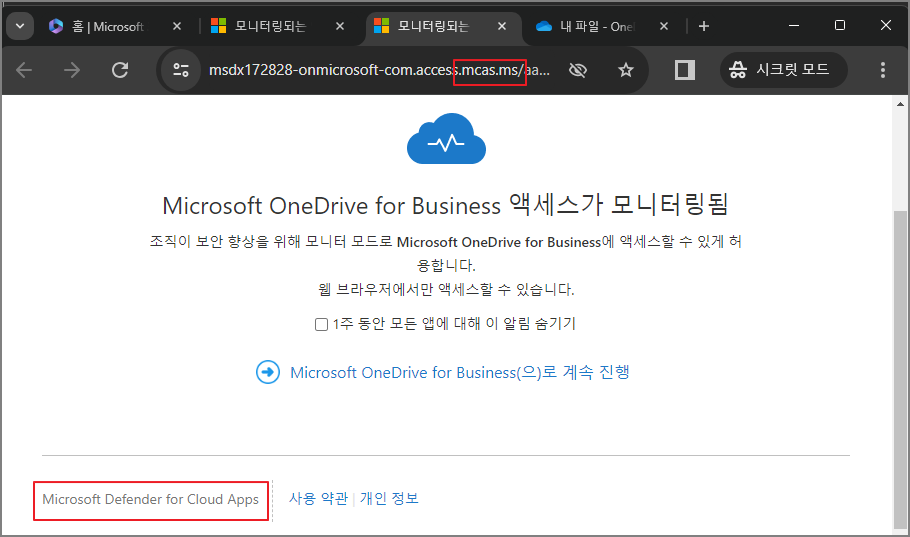Image resolution: width=910 pixels, height=537 pixels.
Task: Minimize the browser window
Action: (x=794, y=26)
